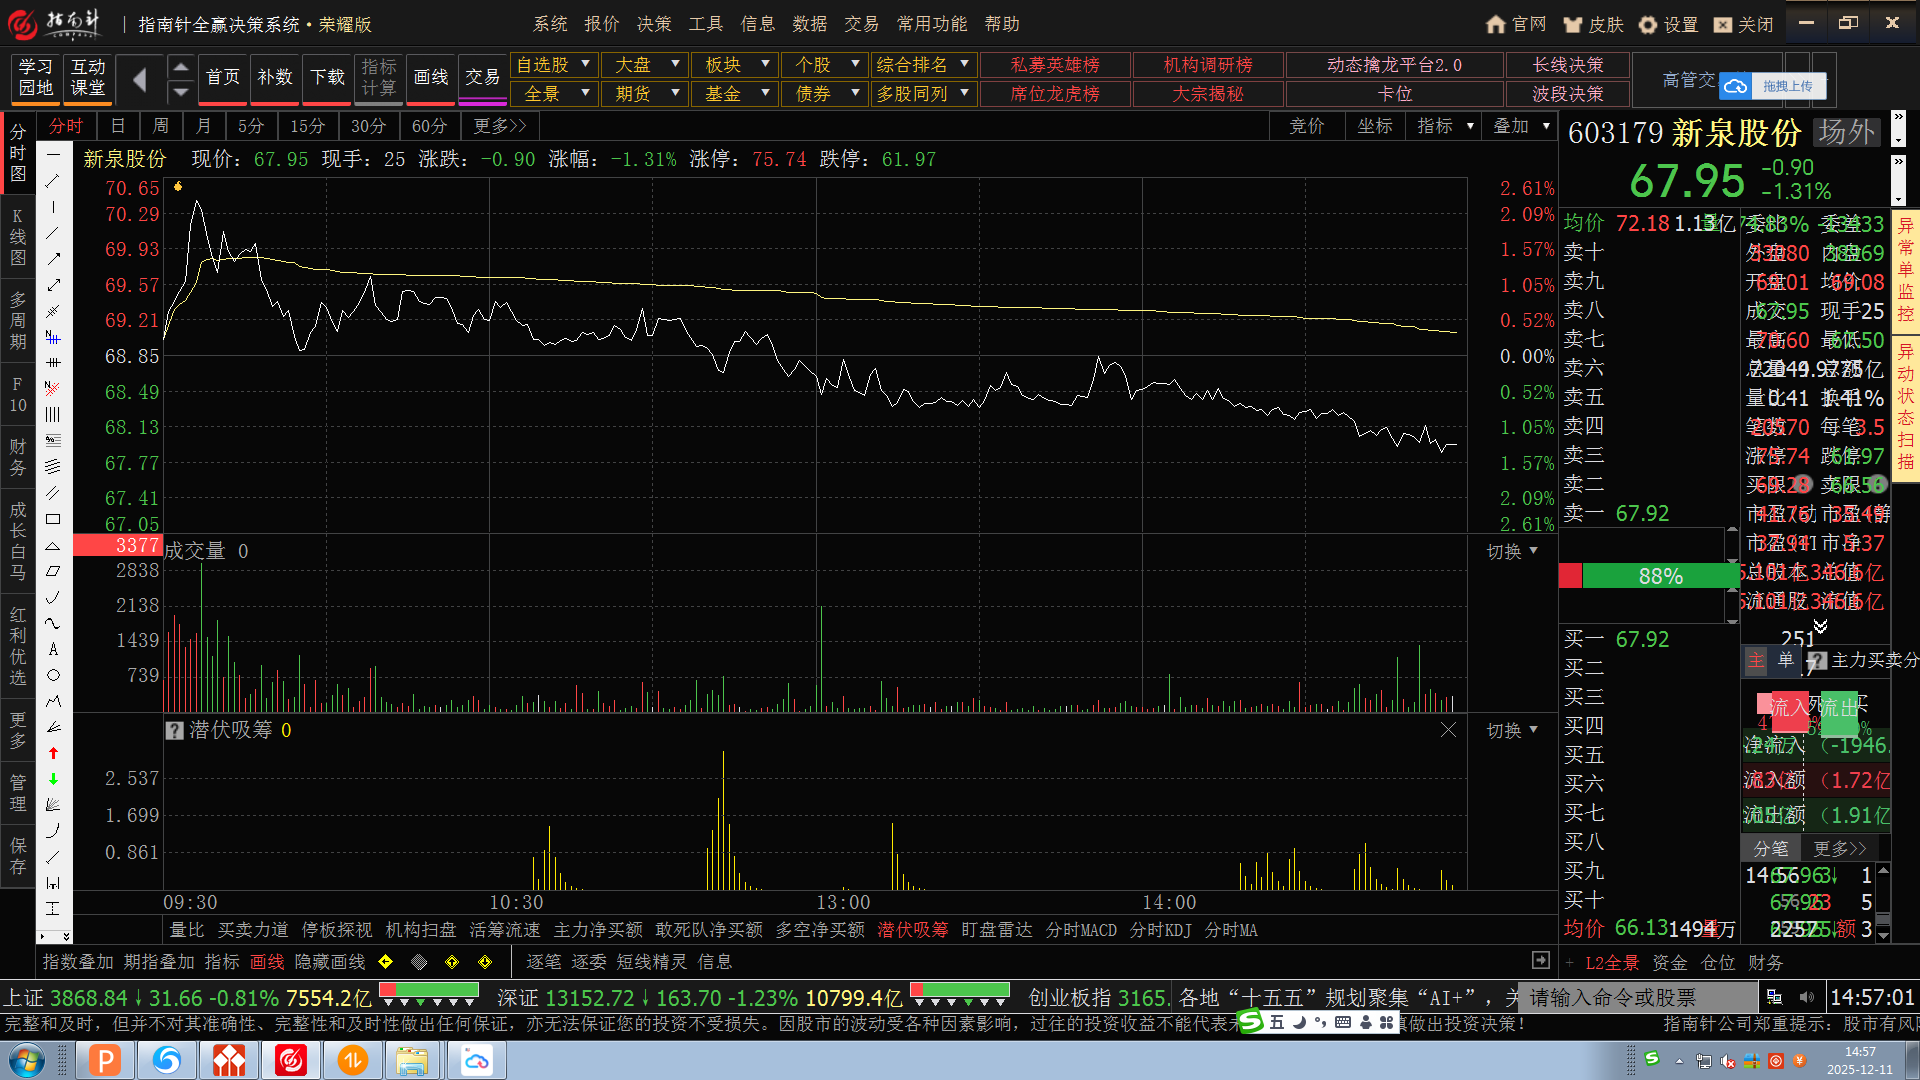Toggle the red 主 mode button

(x=1756, y=660)
